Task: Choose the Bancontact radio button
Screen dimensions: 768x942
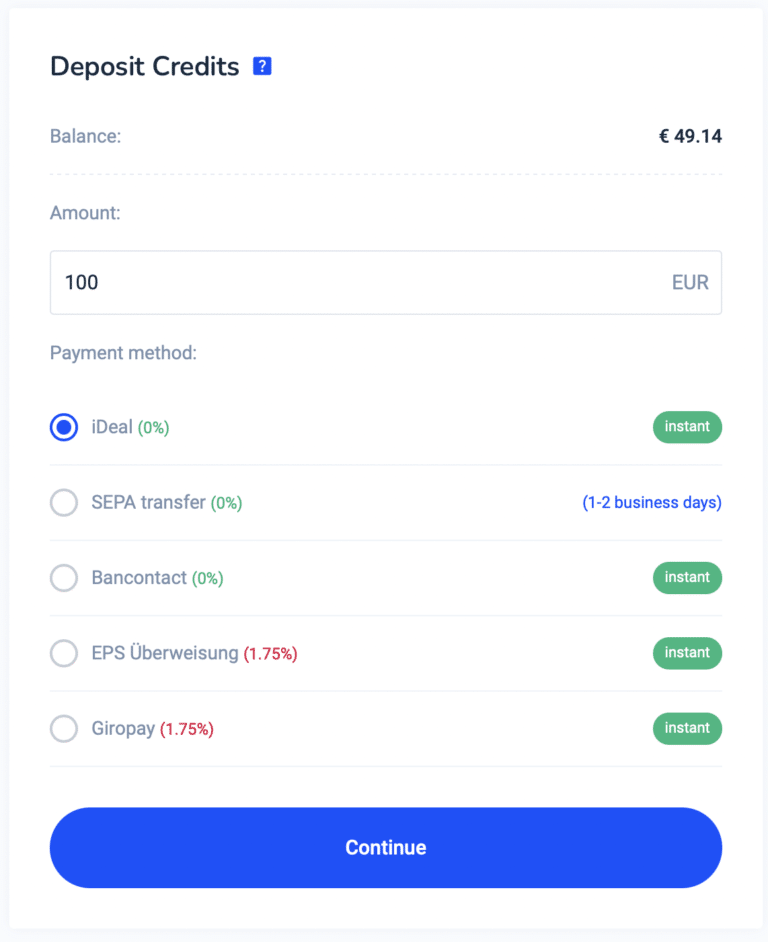Action: pos(64,578)
